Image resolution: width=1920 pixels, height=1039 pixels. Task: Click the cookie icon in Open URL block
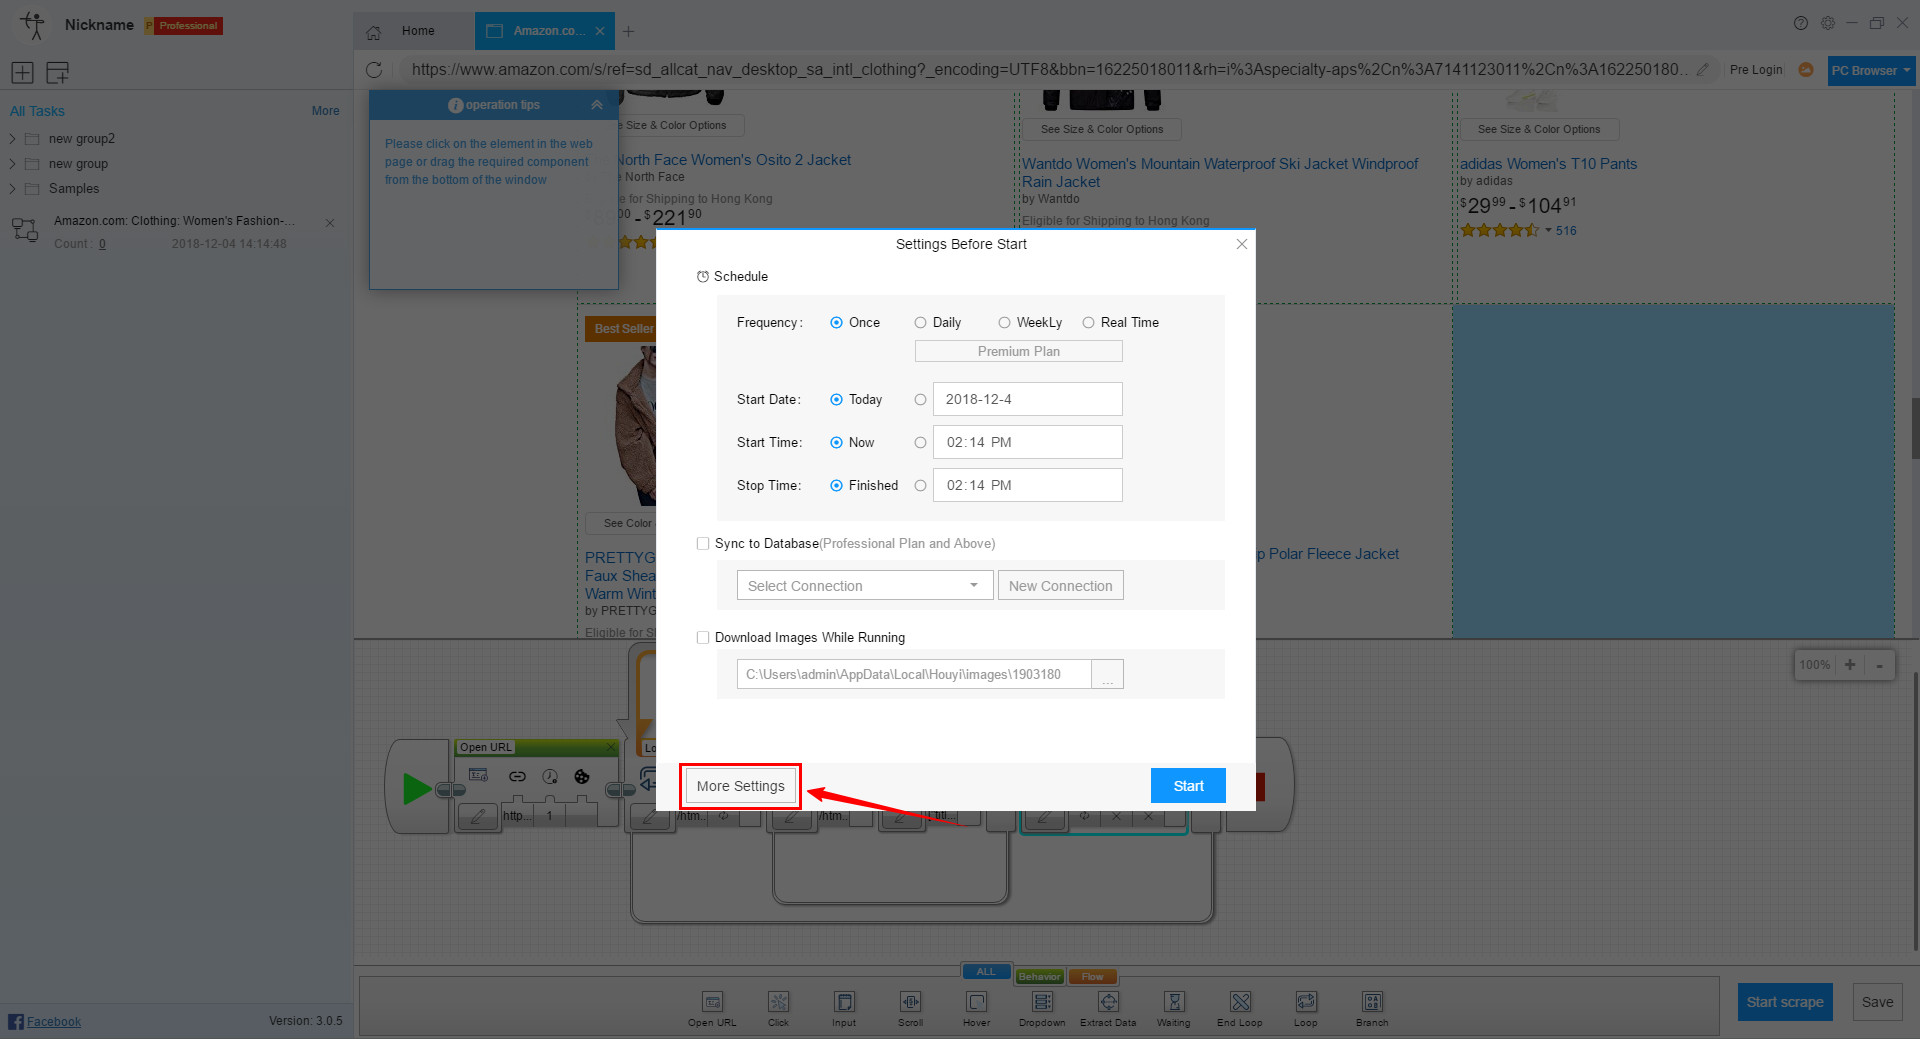(x=582, y=776)
